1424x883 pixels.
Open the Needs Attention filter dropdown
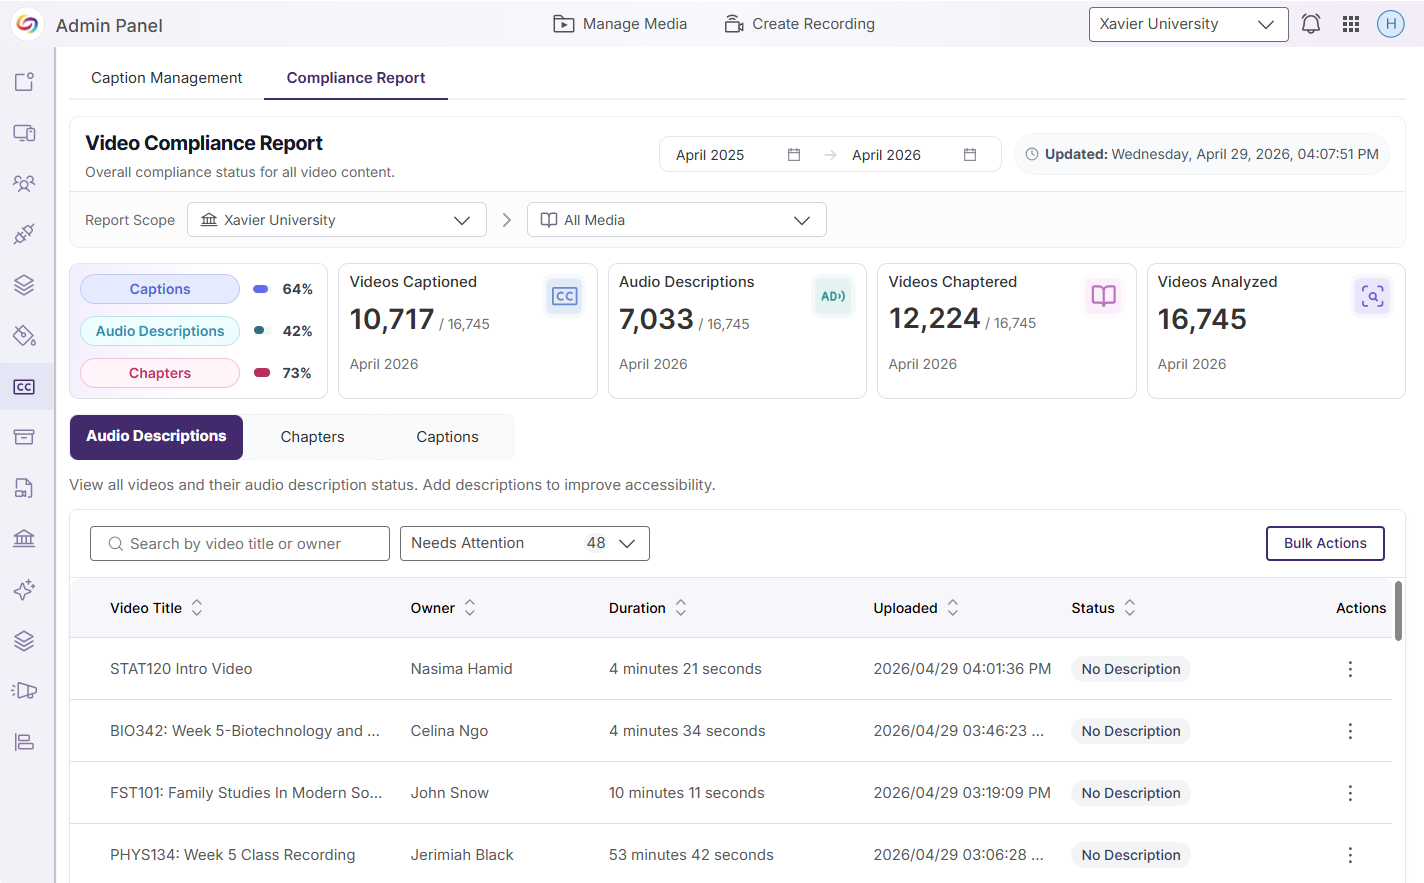[x=524, y=543]
